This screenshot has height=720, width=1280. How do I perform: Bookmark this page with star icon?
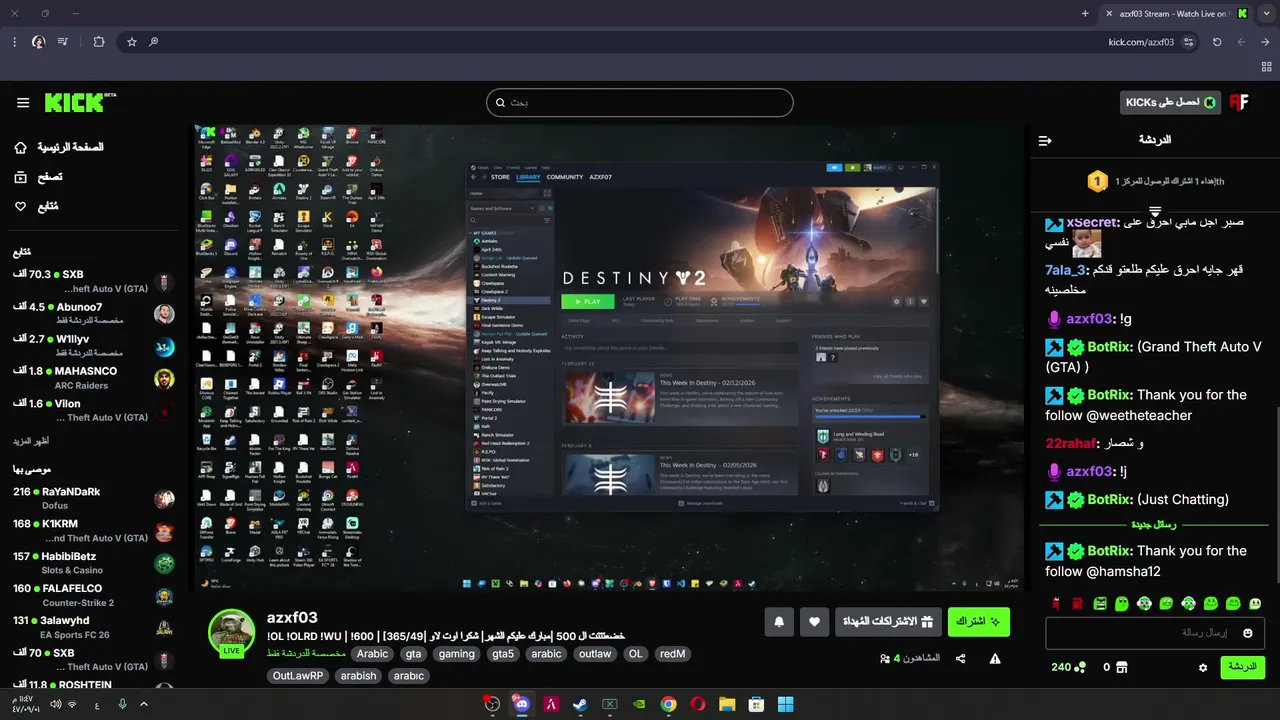click(131, 42)
